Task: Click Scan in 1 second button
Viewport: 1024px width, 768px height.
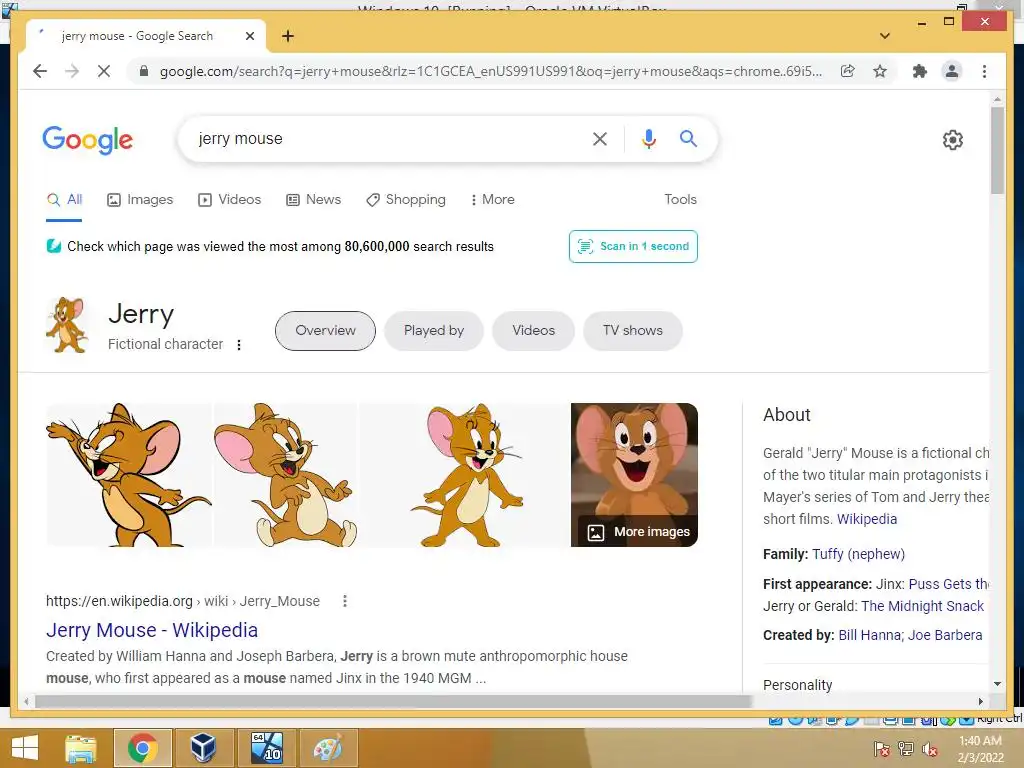Action: pos(633,246)
